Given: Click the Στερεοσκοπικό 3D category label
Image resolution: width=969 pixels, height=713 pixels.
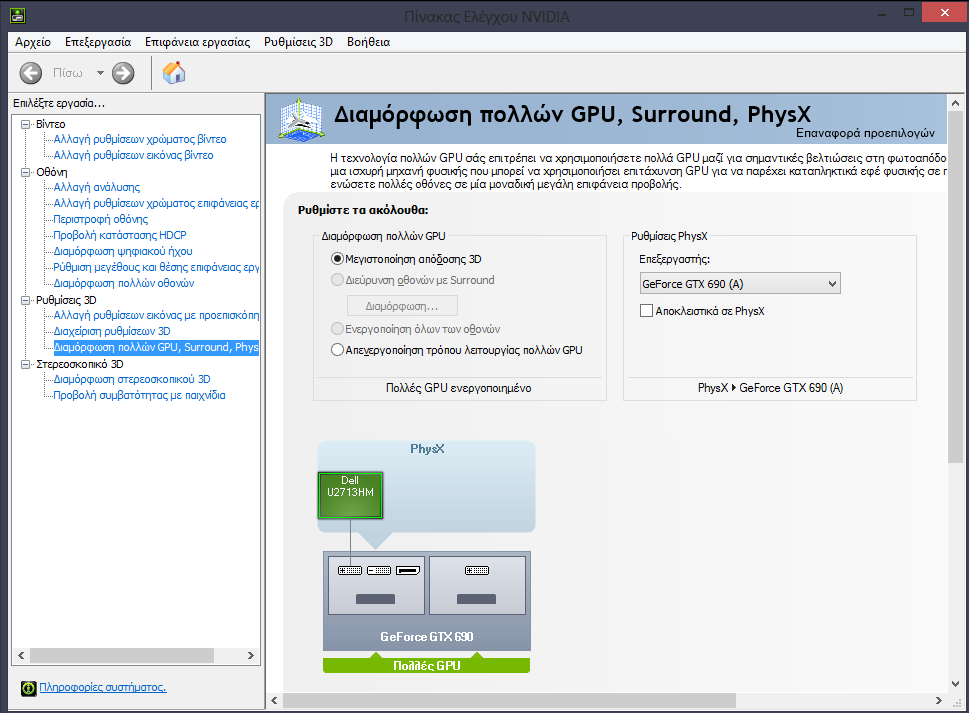Looking at the screenshot, I should point(80,364).
